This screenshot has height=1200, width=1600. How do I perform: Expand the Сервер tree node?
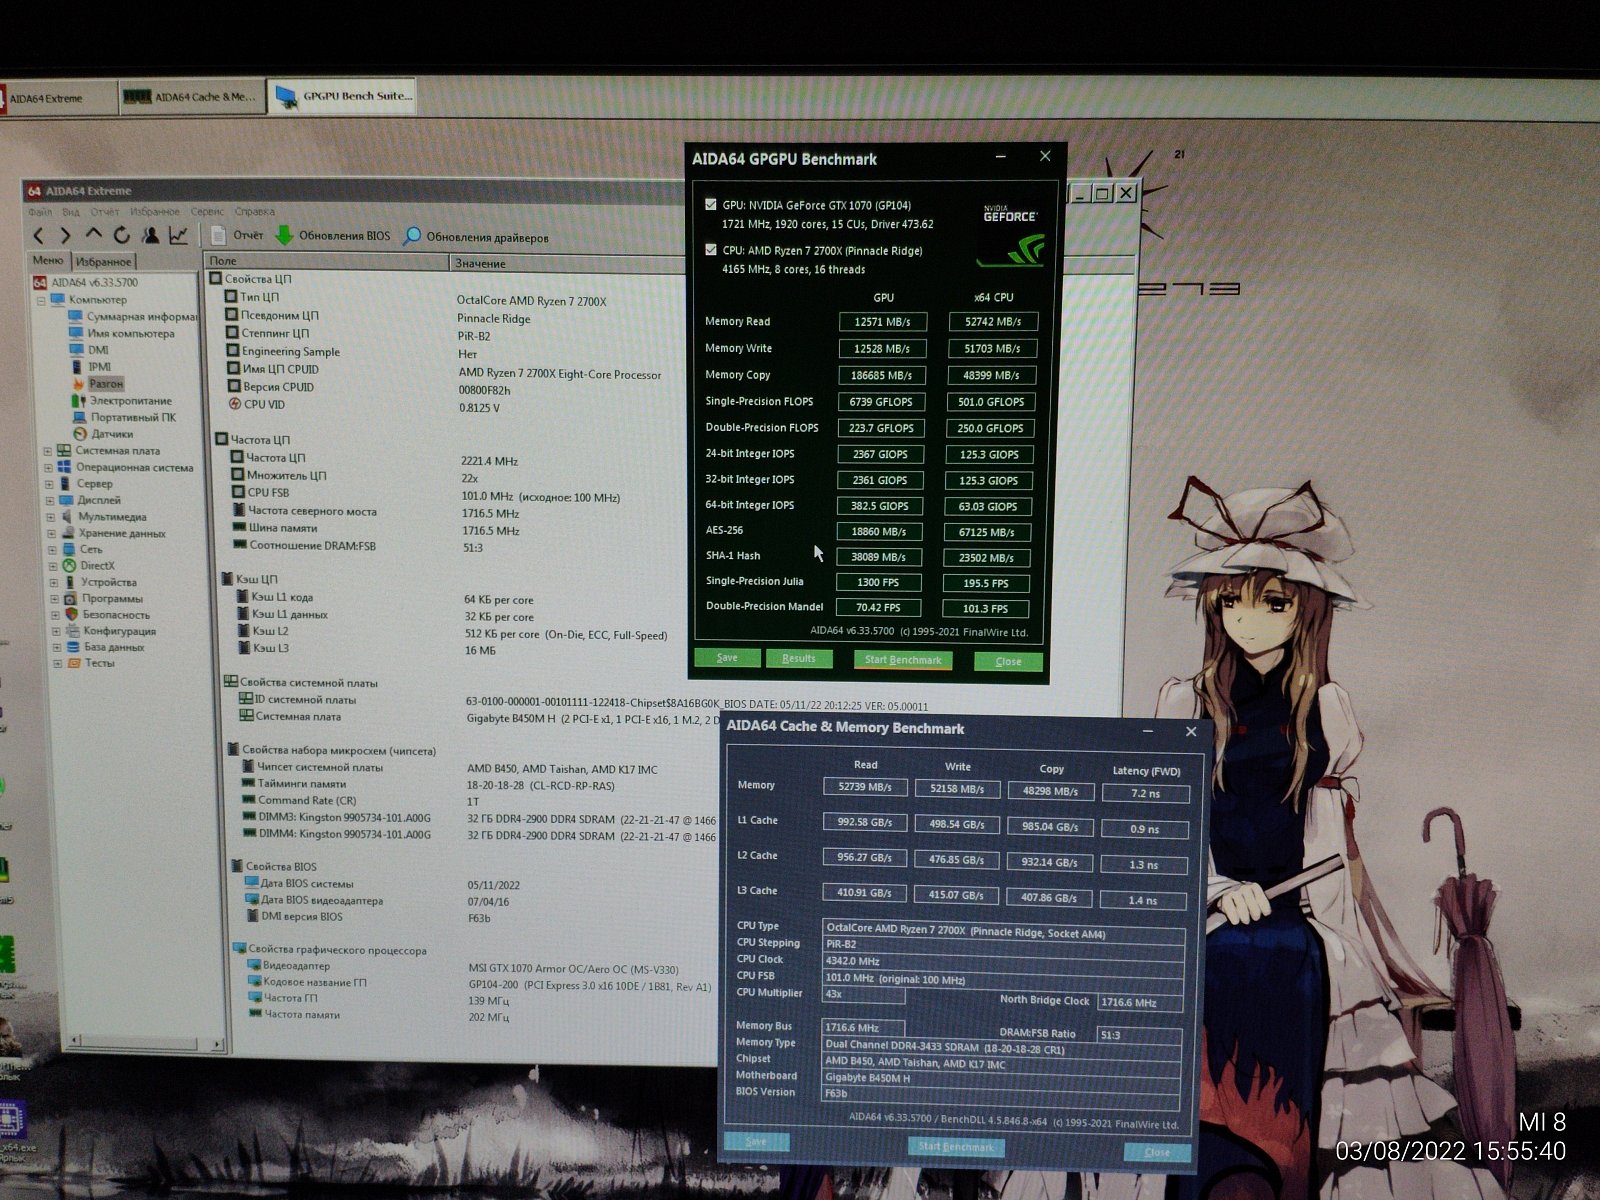click(x=48, y=484)
